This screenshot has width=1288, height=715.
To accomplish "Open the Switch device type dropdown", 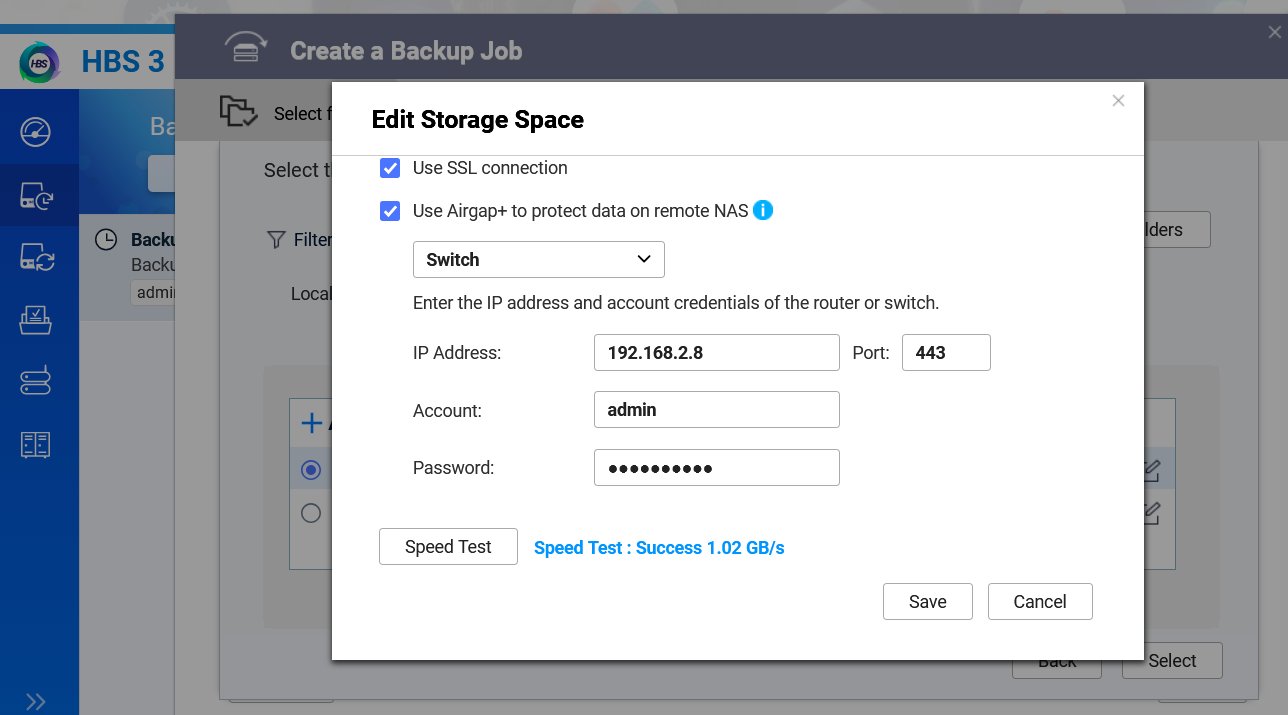I will coord(538,260).
